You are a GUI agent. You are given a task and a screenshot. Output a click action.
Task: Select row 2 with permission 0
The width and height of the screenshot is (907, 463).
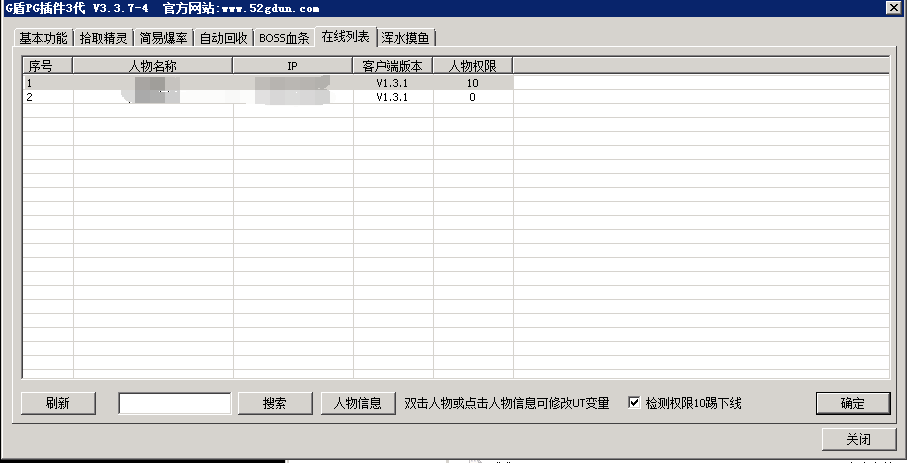[x=268, y=97]
